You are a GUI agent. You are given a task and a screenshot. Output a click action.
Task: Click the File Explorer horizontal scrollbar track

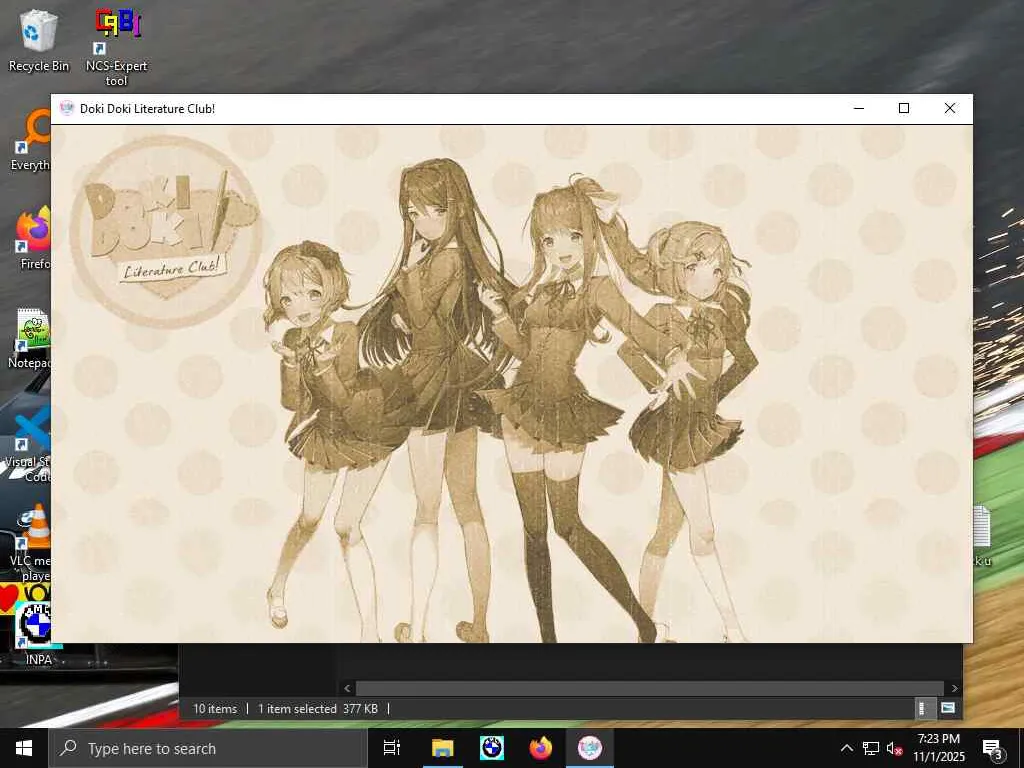650,688
